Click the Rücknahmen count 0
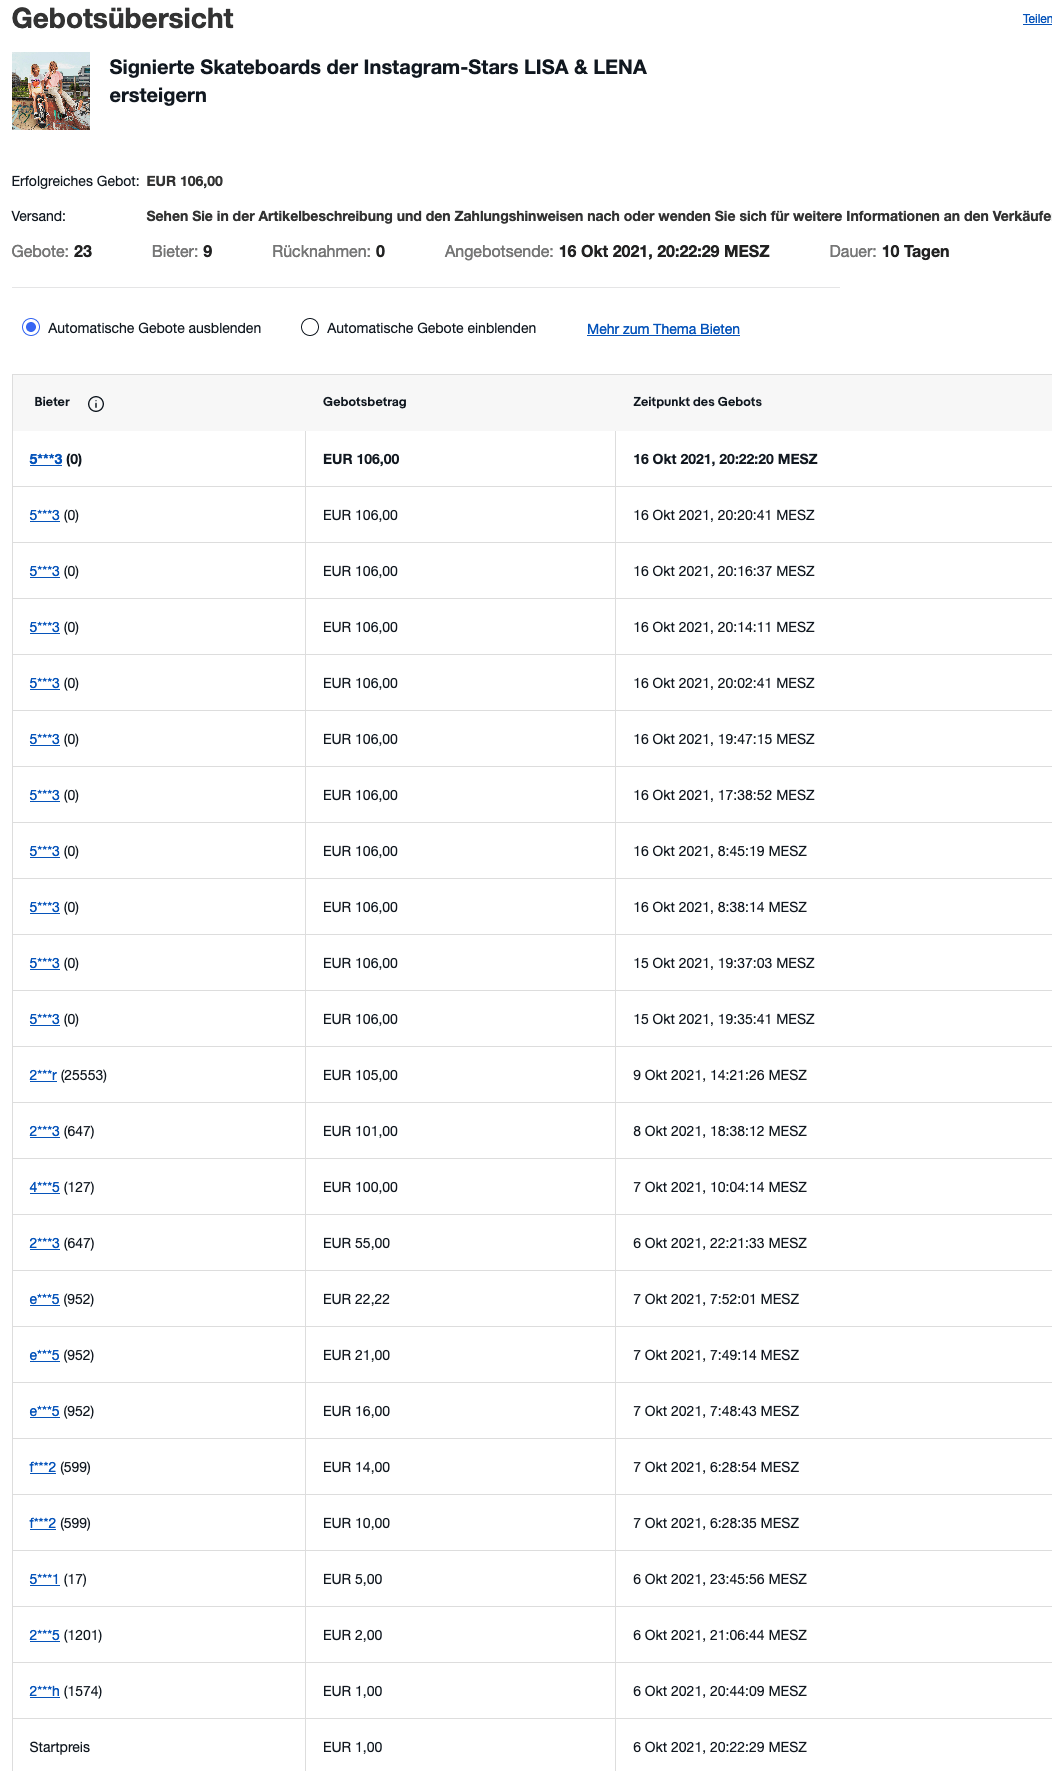Screen dimensions: 1052x1771 pos(380,251)
